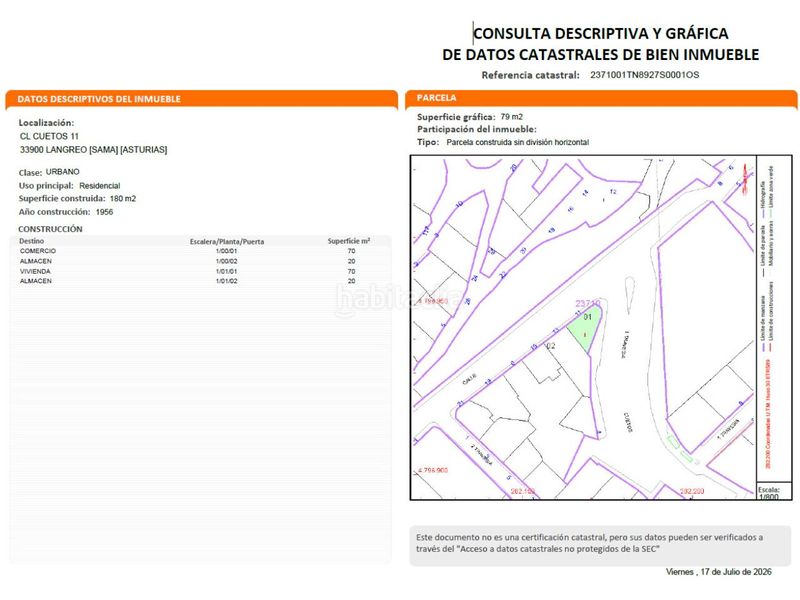Click 'ALMACEN' in the 1/01/02 row
Image resolution: width=800 pixels, height=600 pixels.
point(36,281)
